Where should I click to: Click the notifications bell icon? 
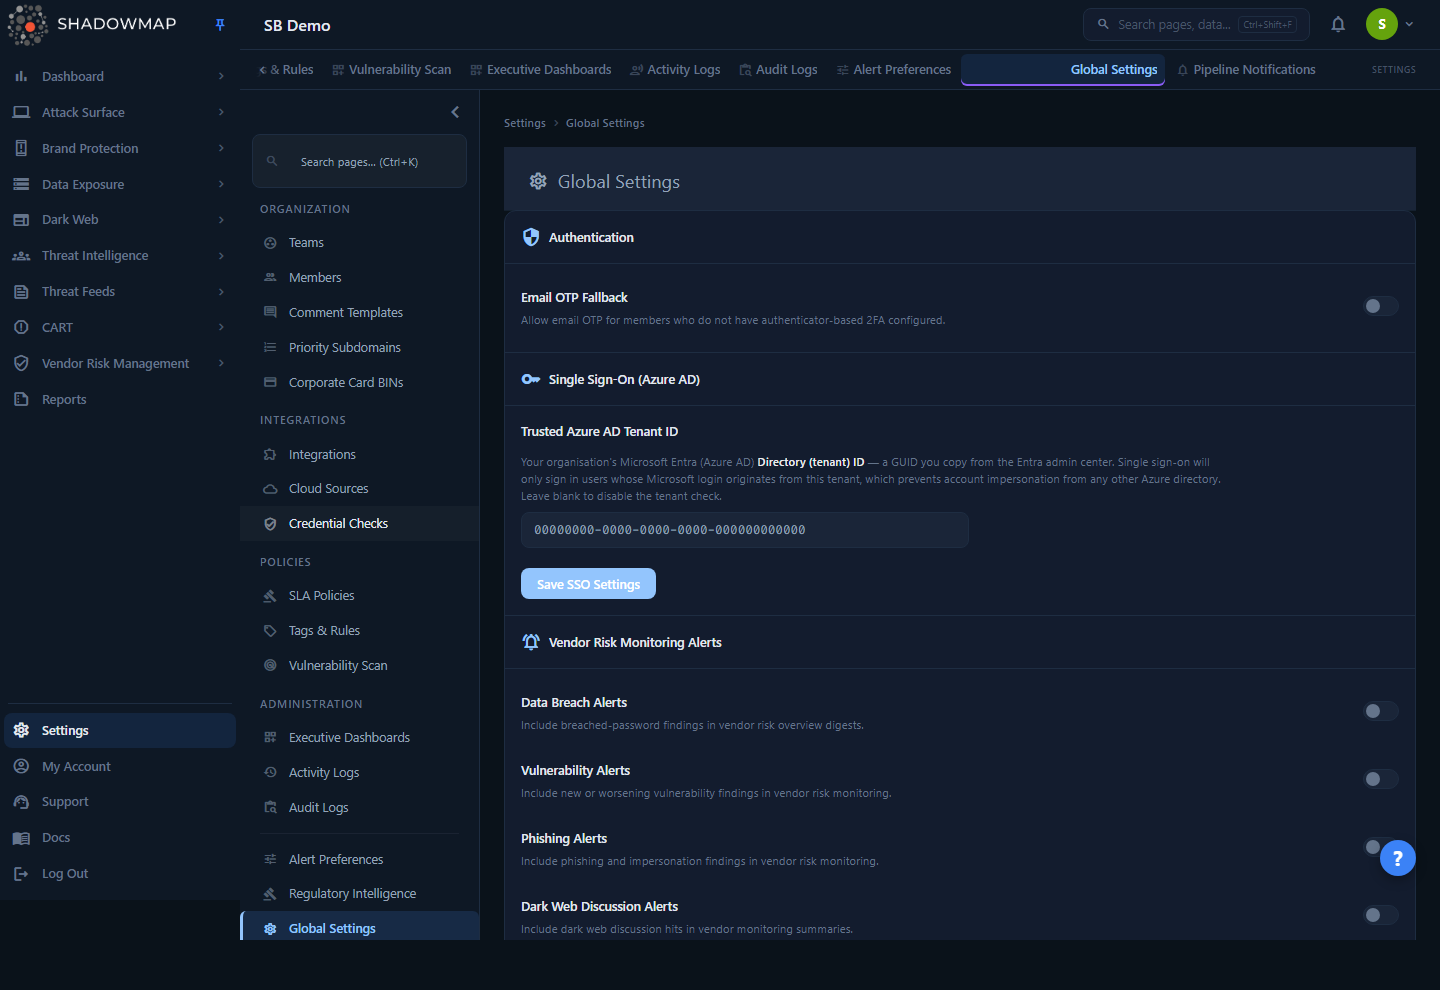pyautogui.click(x=1338, y=25)
